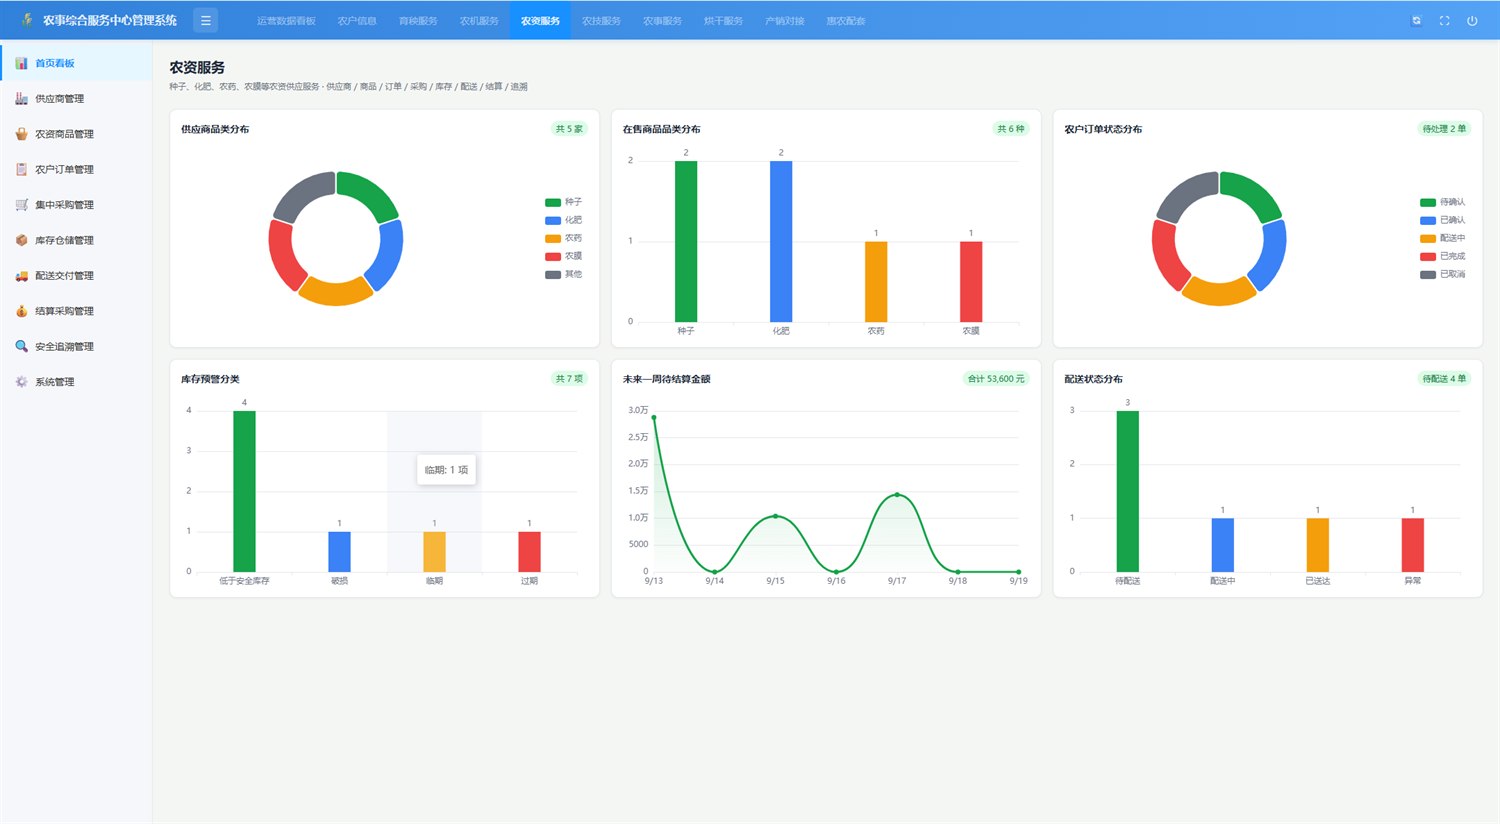Toggle the 种子 legend entry in 供应商品类分布
Image resolution: width=1500 pixels, height=824 pixels.
563,202
